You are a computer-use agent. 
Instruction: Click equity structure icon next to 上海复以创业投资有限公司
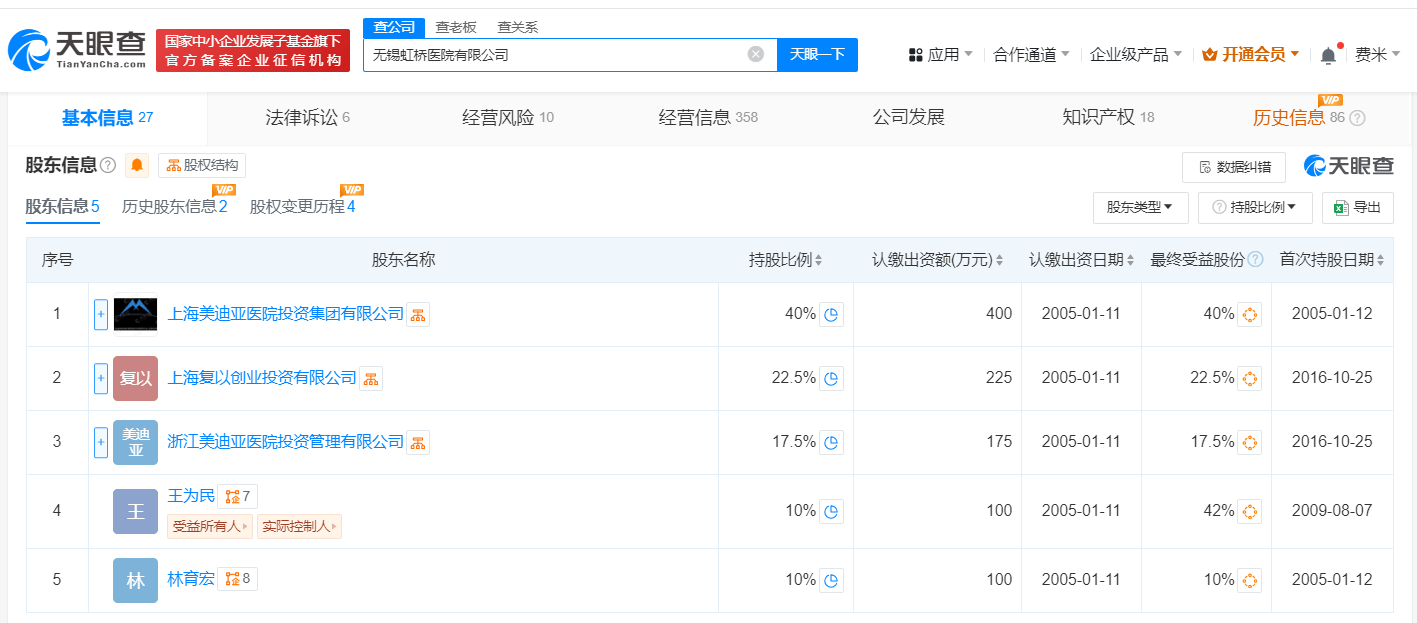pyautogui.click(x=371, y=379)
